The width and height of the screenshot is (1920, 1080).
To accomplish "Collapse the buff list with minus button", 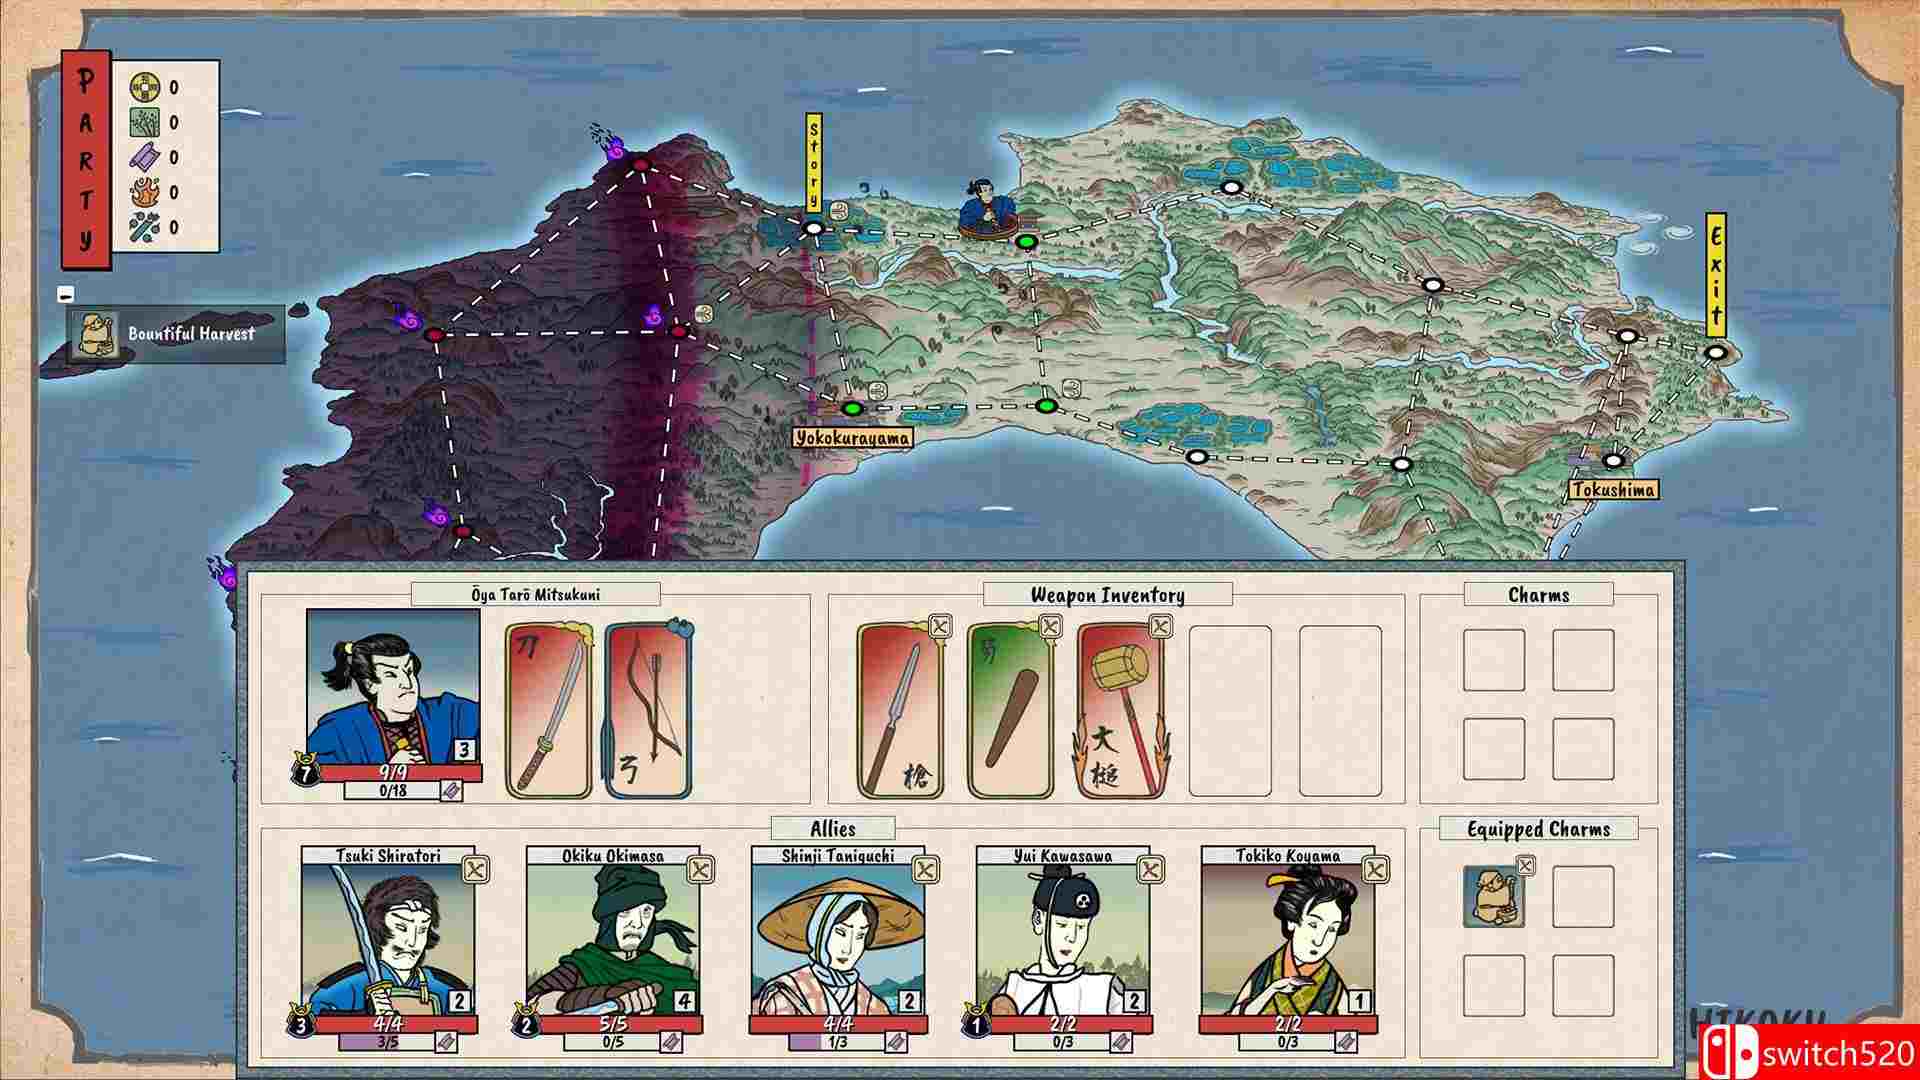I will pyautogui.click(x=65, y=294).
